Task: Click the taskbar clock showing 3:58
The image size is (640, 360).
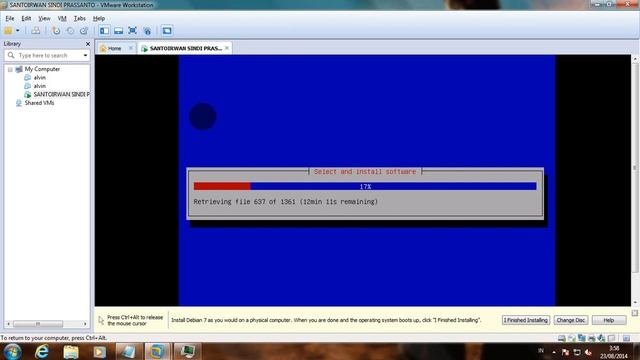Action: (614, 352)
